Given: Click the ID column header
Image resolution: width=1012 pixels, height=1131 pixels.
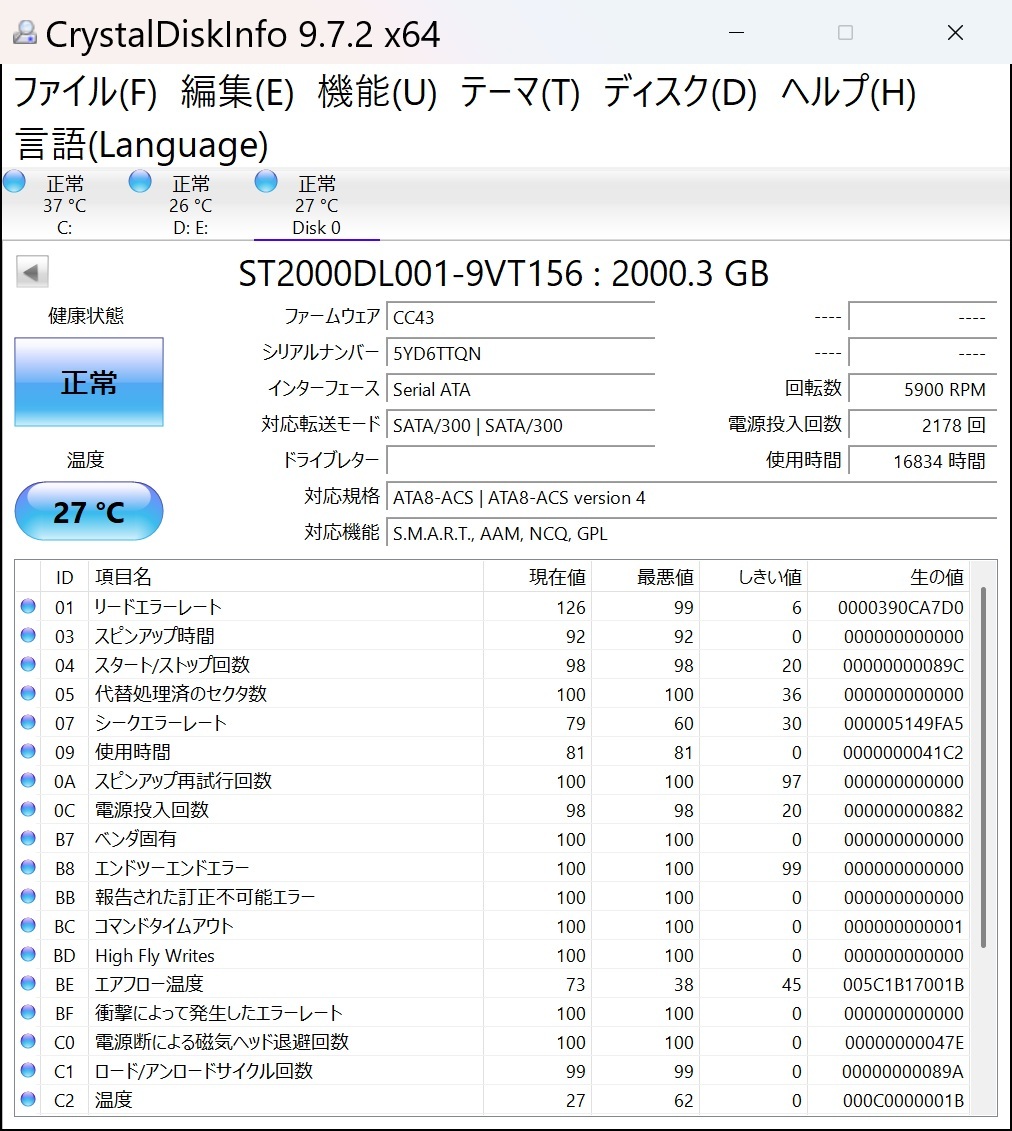Looking at the screenshot, I should click(64, 576).
